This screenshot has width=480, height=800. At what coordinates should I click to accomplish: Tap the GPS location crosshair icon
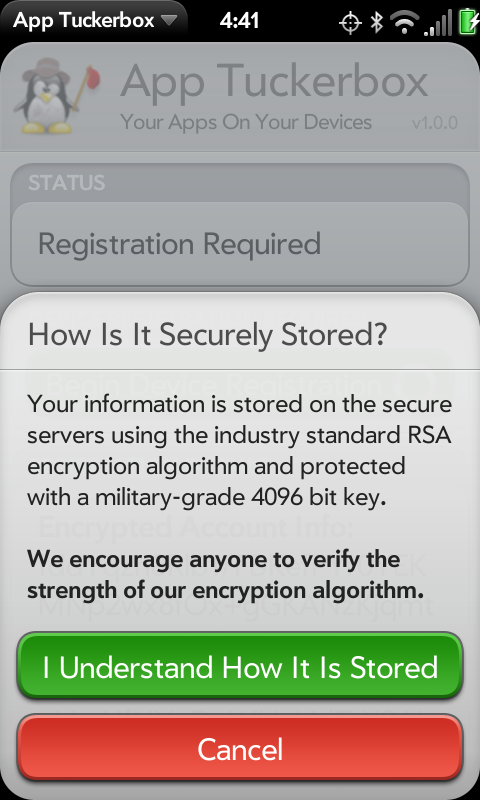[x=350, y=22]
